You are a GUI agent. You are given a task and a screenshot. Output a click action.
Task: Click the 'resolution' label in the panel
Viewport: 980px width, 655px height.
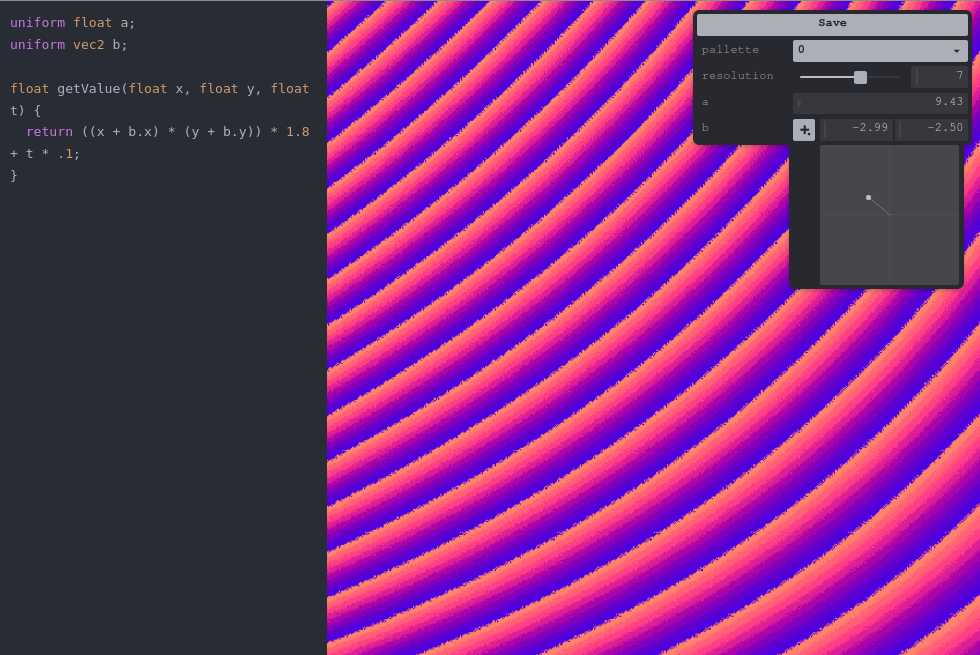(737, 76)
